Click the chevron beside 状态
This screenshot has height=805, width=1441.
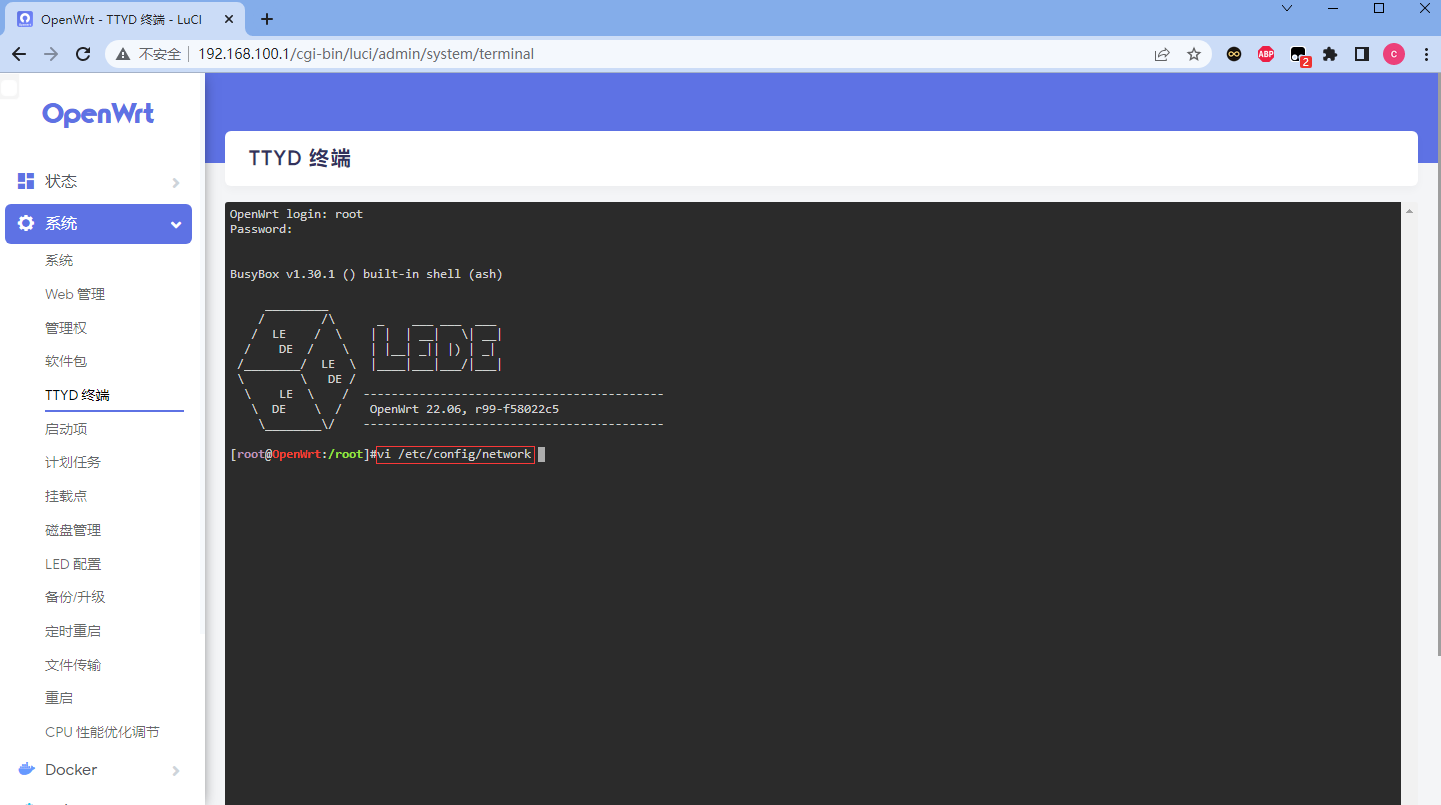coord(176,182)
